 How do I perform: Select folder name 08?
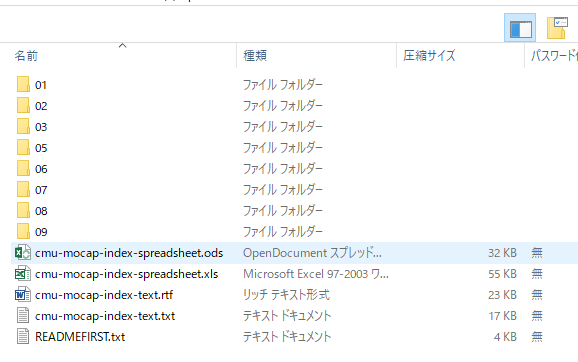[x=41, y=211]
